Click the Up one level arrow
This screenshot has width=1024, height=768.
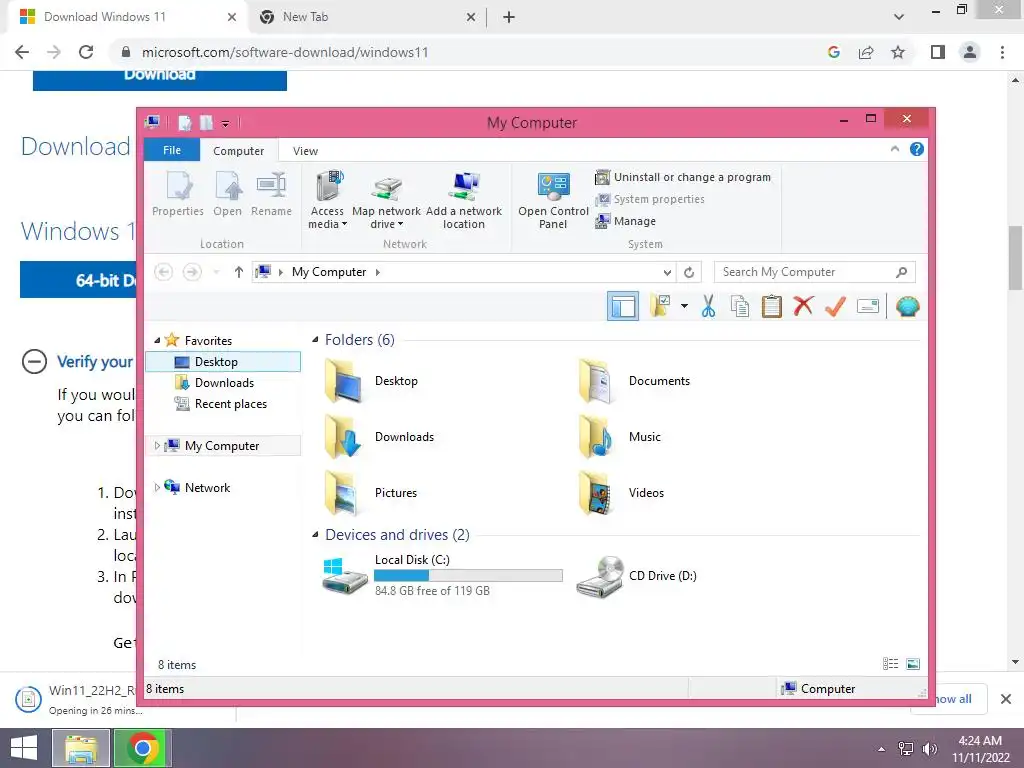click(238, 272)
